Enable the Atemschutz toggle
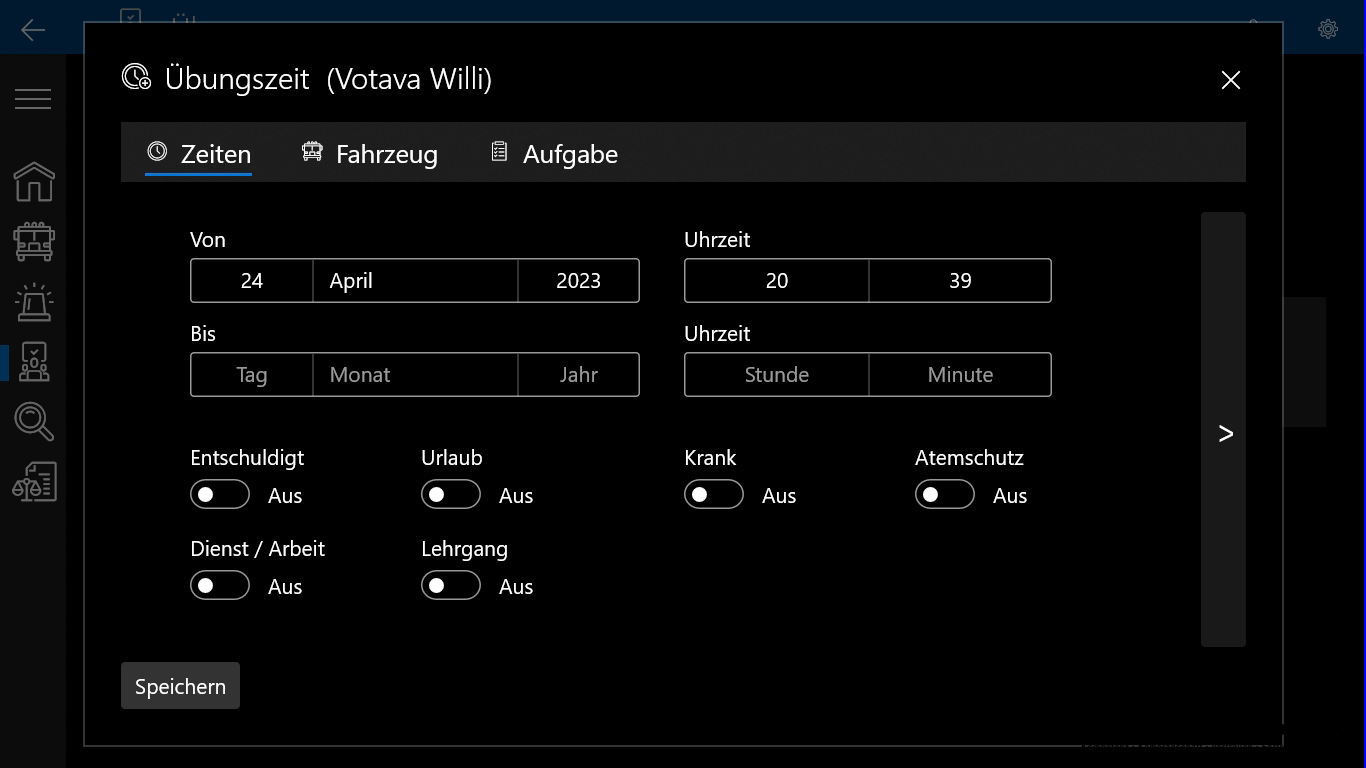This screenshot has width=1366, height=768. (945, 495)
